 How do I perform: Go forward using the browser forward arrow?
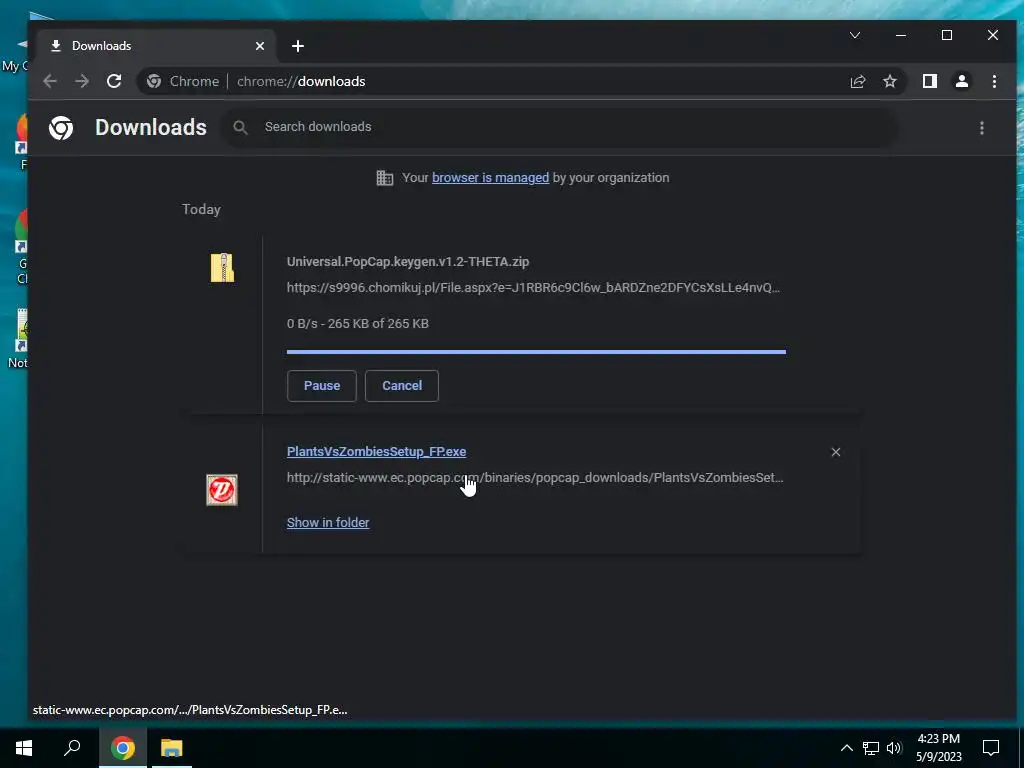coord(82,82)
